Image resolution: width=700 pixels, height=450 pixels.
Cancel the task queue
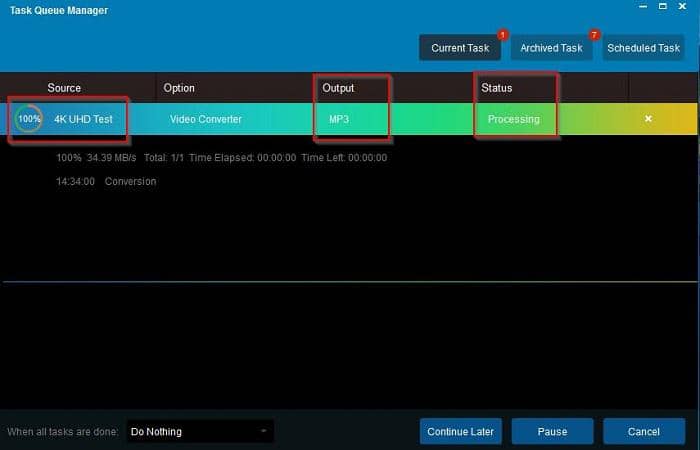pos(644,432)
